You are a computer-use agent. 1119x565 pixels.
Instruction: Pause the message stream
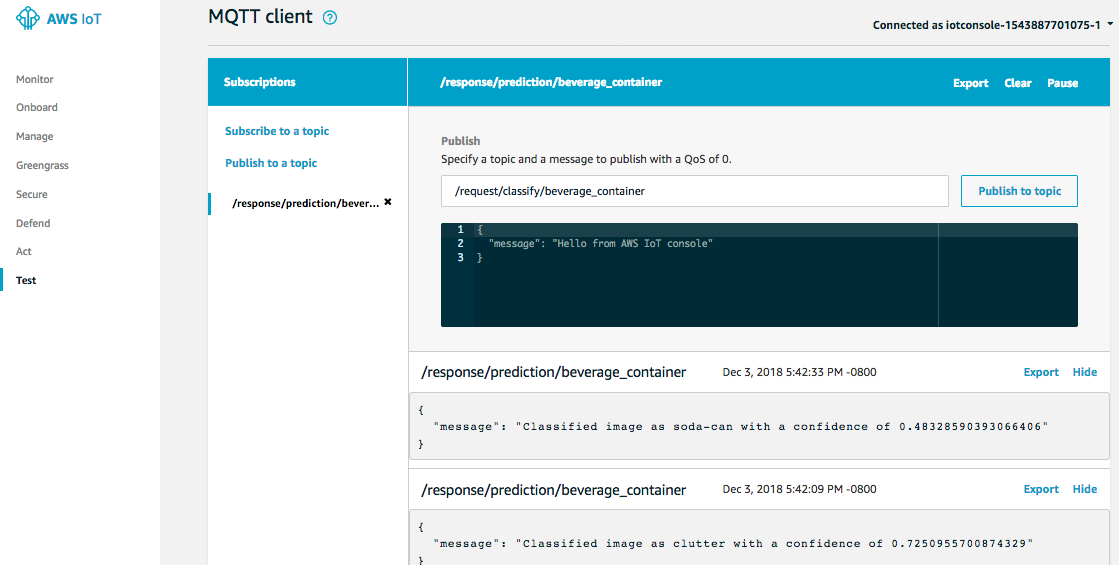click(1063, 83)
